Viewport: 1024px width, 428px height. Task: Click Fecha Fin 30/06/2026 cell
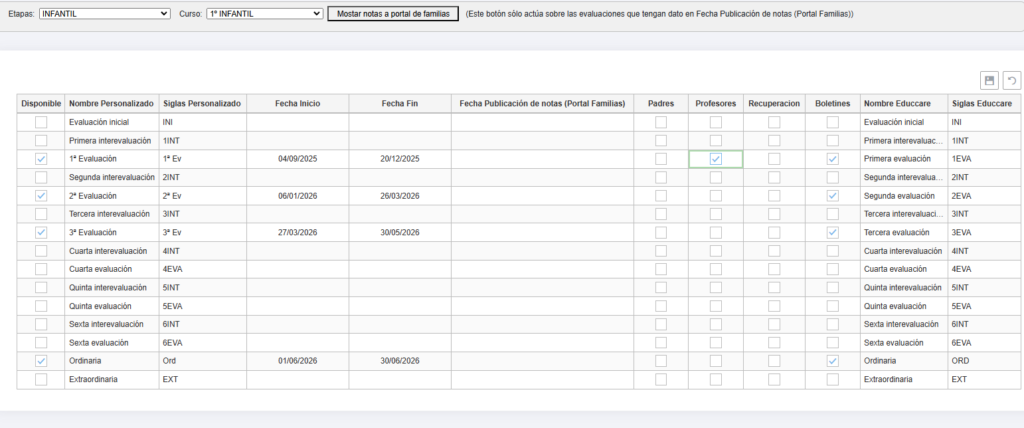click(400, 361)
